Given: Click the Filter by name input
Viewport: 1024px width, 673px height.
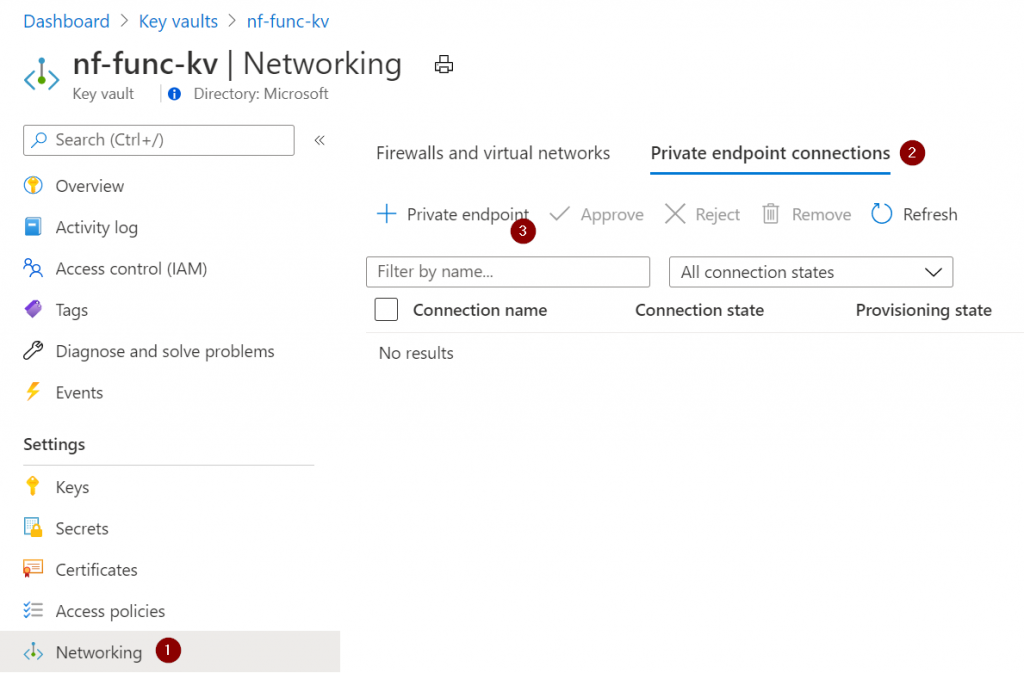Looking at the screenshot, I should (507, 272).
